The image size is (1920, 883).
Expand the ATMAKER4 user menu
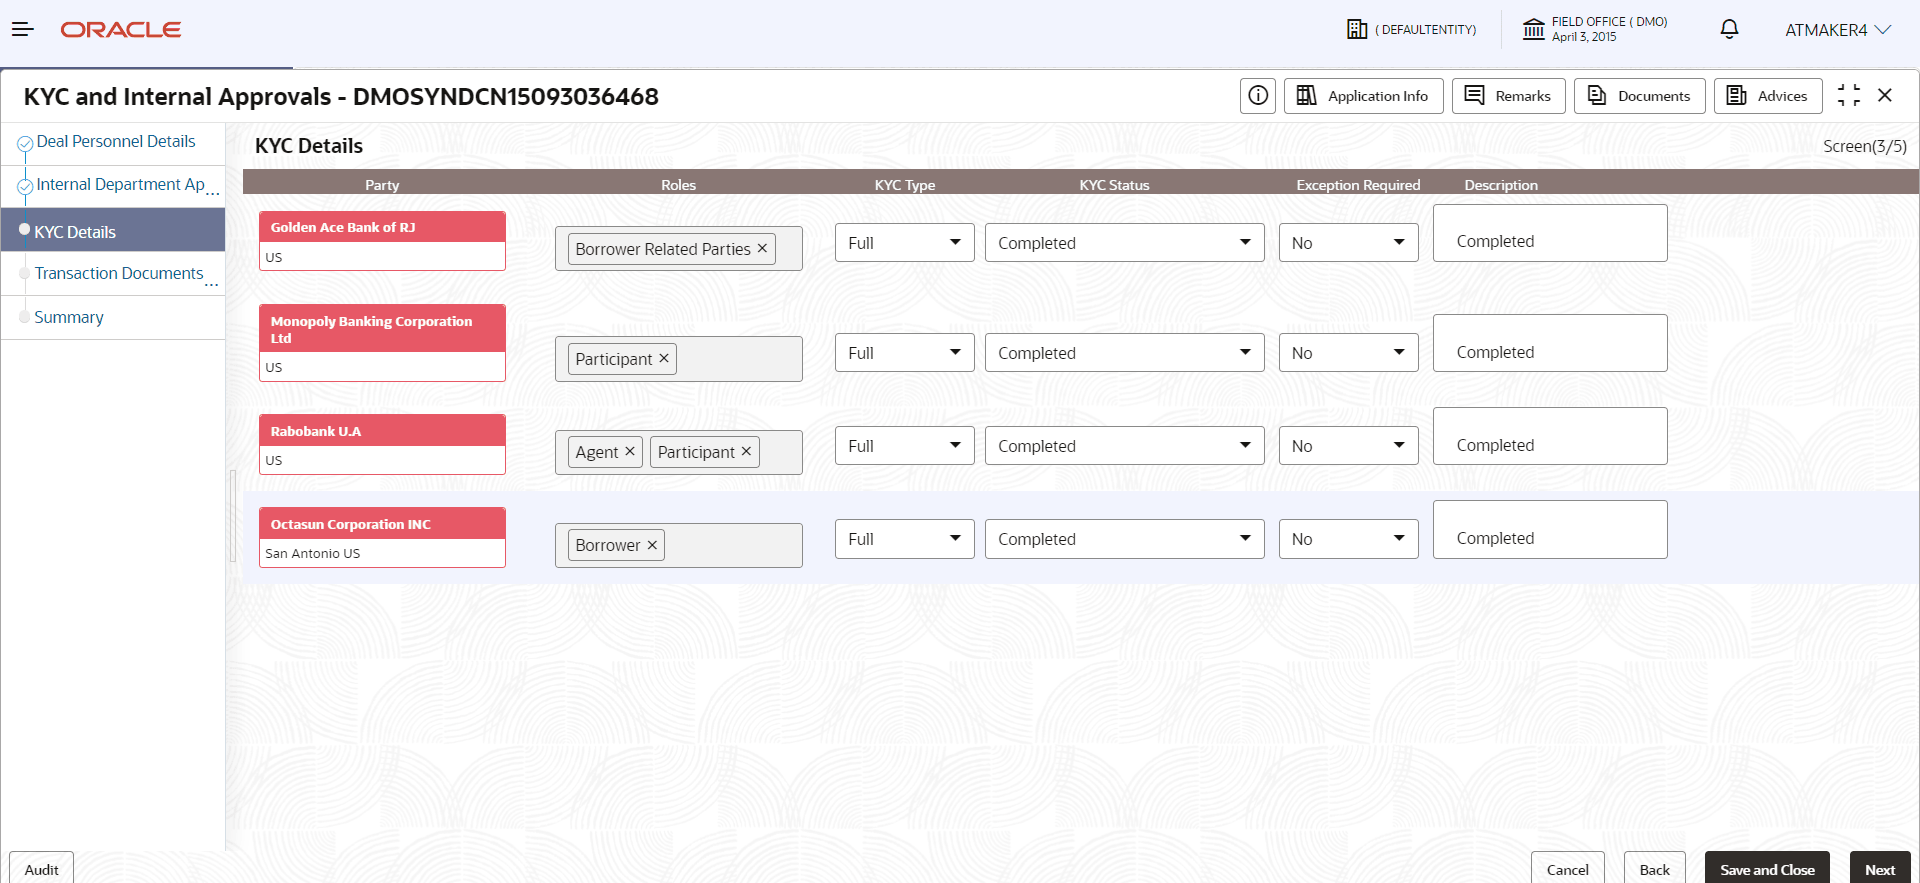[1838, 30]
